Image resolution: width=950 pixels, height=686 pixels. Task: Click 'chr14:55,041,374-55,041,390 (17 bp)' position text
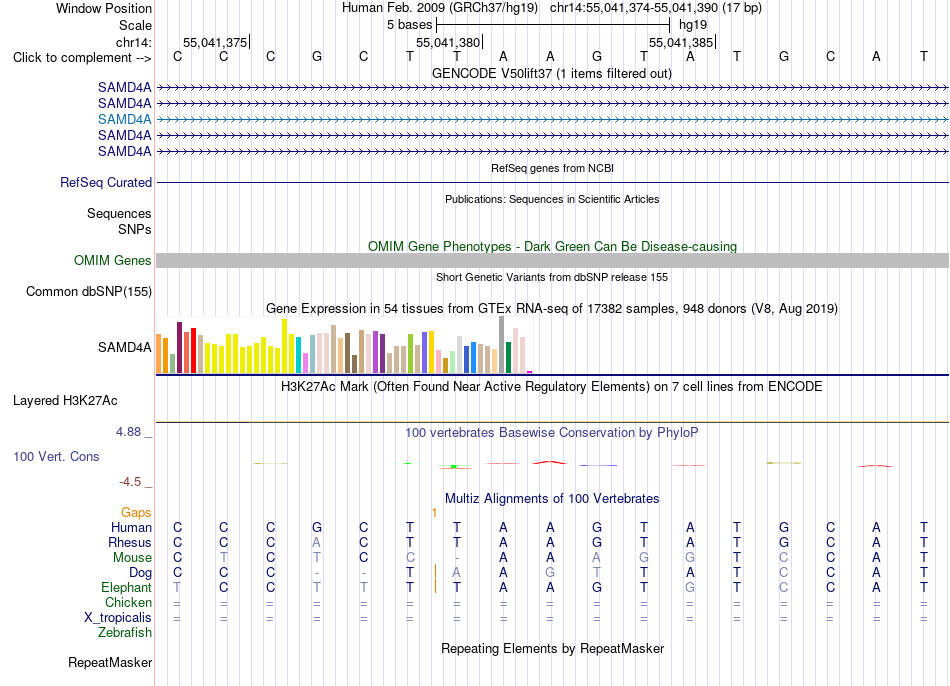(x=656, y=8)
